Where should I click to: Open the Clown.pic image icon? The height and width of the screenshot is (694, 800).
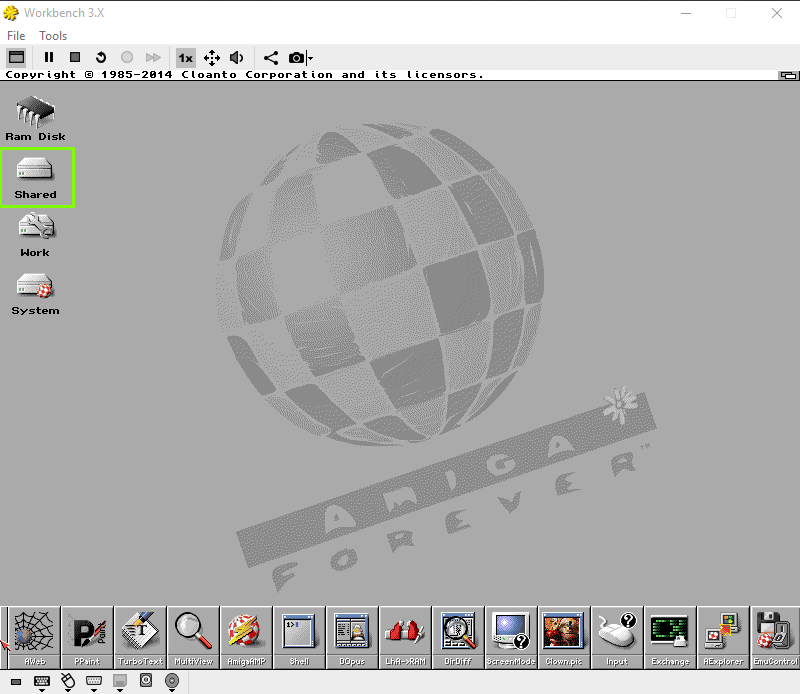click(564, 637)
